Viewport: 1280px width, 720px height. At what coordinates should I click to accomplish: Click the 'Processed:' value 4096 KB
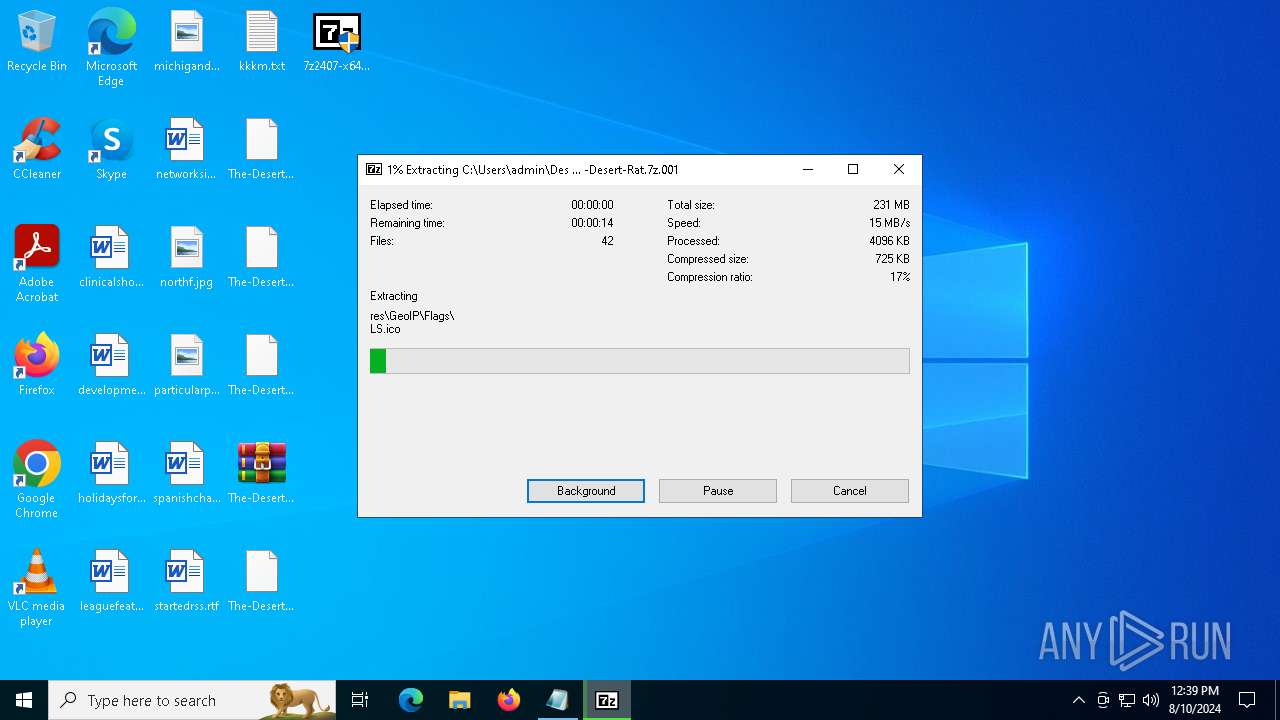coord(889,241)
